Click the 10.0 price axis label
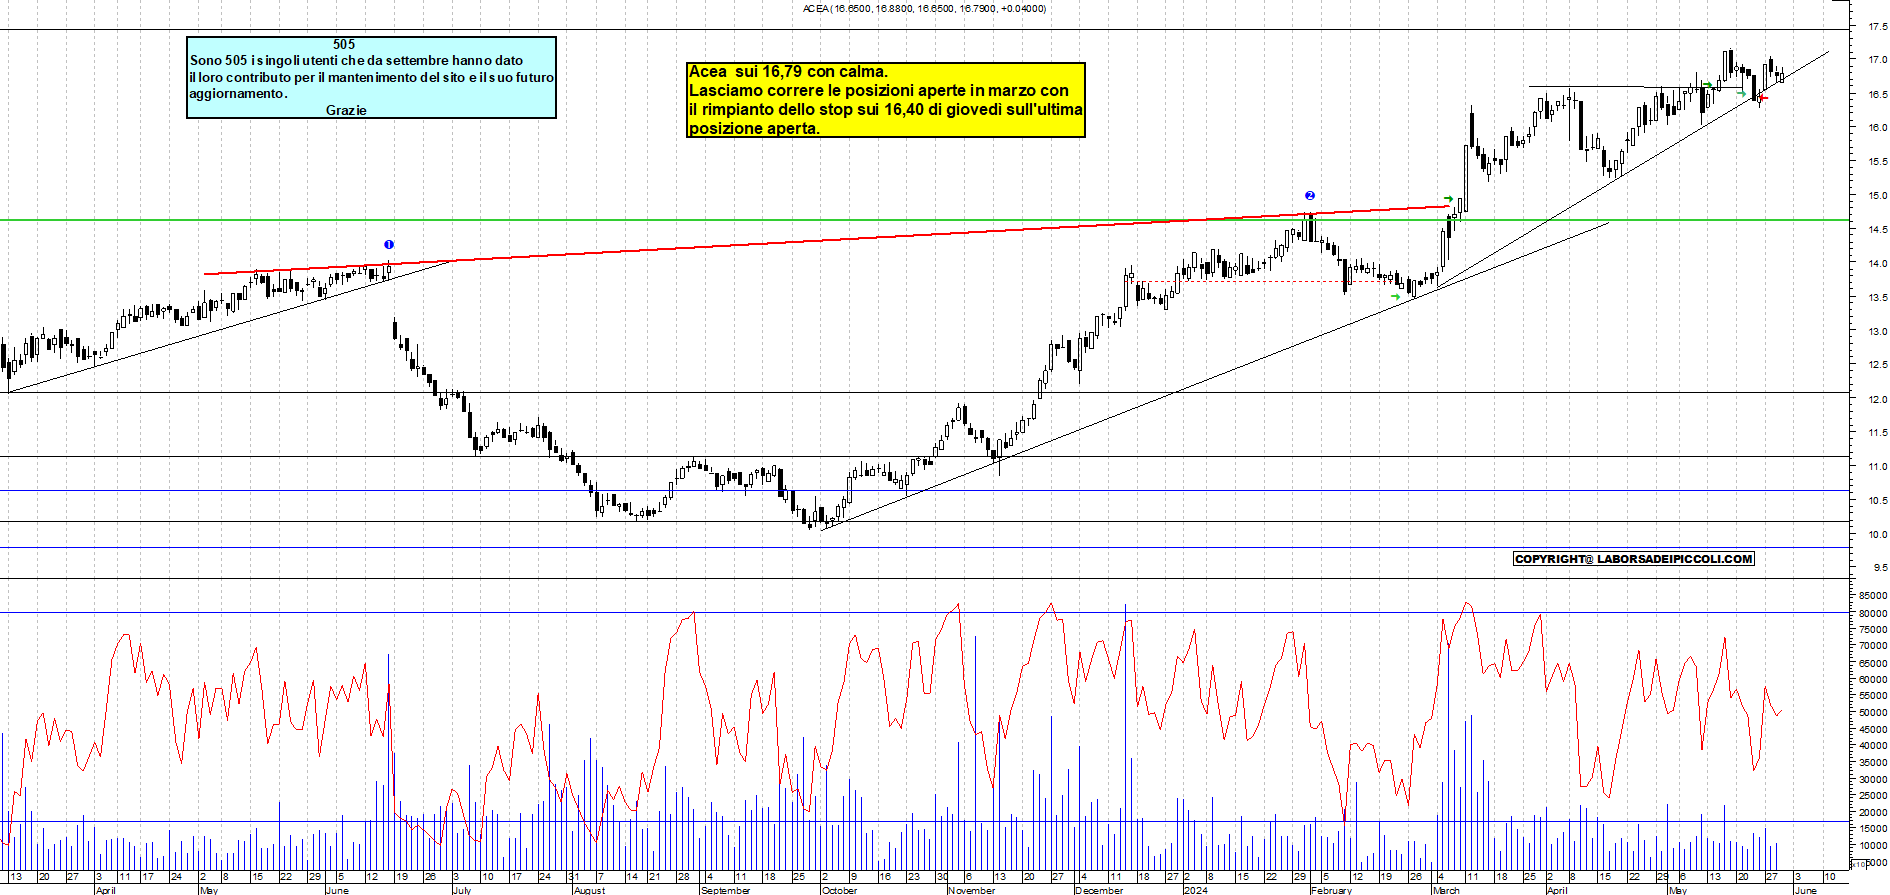Image resolution: width=1890 pixels, height=895 pixels. pyautogui.click(x=1877, y=535)
